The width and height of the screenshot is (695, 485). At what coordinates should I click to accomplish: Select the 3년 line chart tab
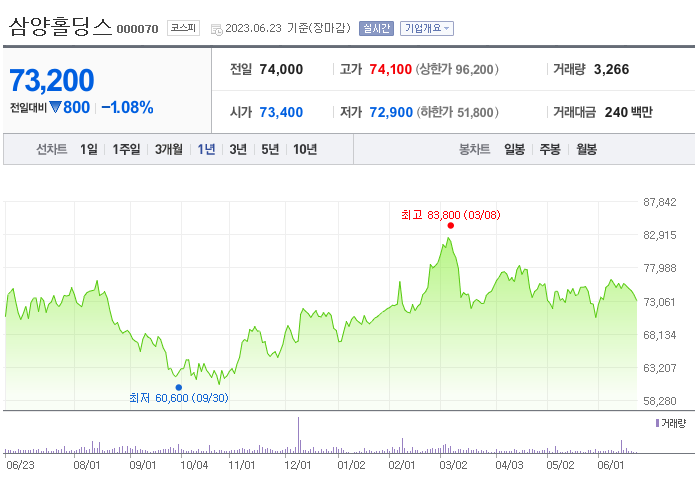click(238, 149)
